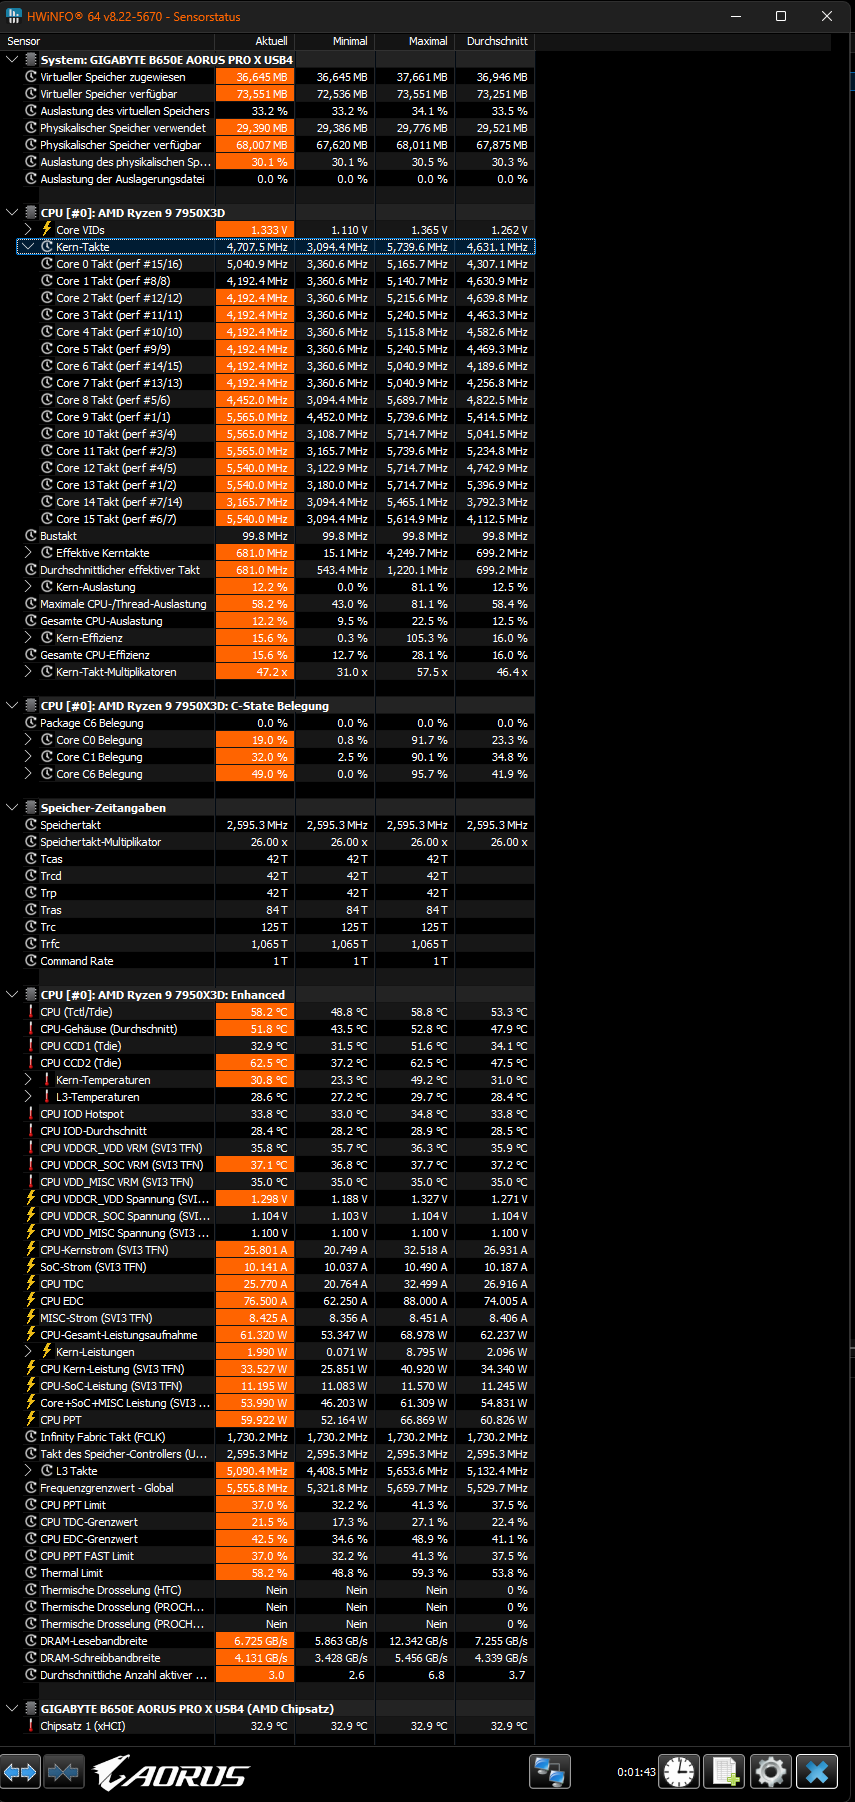The height and width of the screenshot is (1802, 855).
Task: Click Aktuell value 5,040.9 MHz of Core 0
Action: [x=257, y=264]
